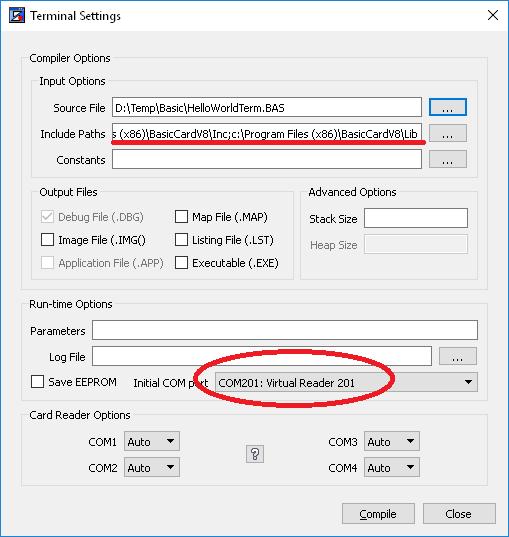Toggle the Debug File (.DBG) checkbox
Image resolution: width=509 pixels, height=537 pixels.
point(47,217)
